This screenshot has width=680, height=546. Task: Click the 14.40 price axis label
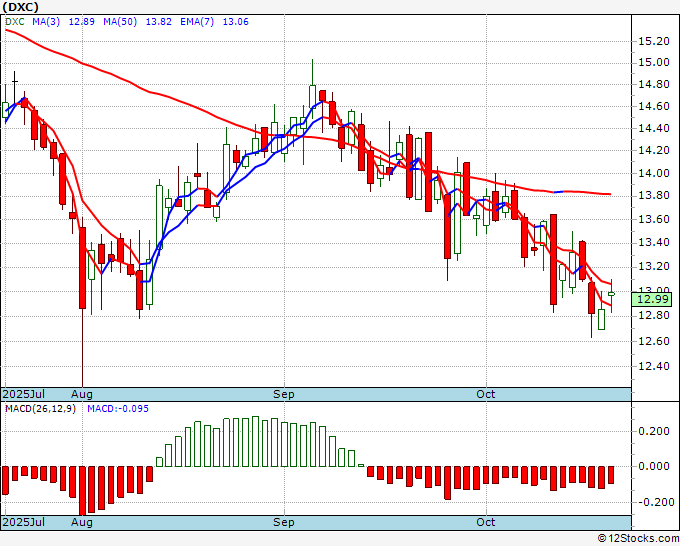(654, 128)
